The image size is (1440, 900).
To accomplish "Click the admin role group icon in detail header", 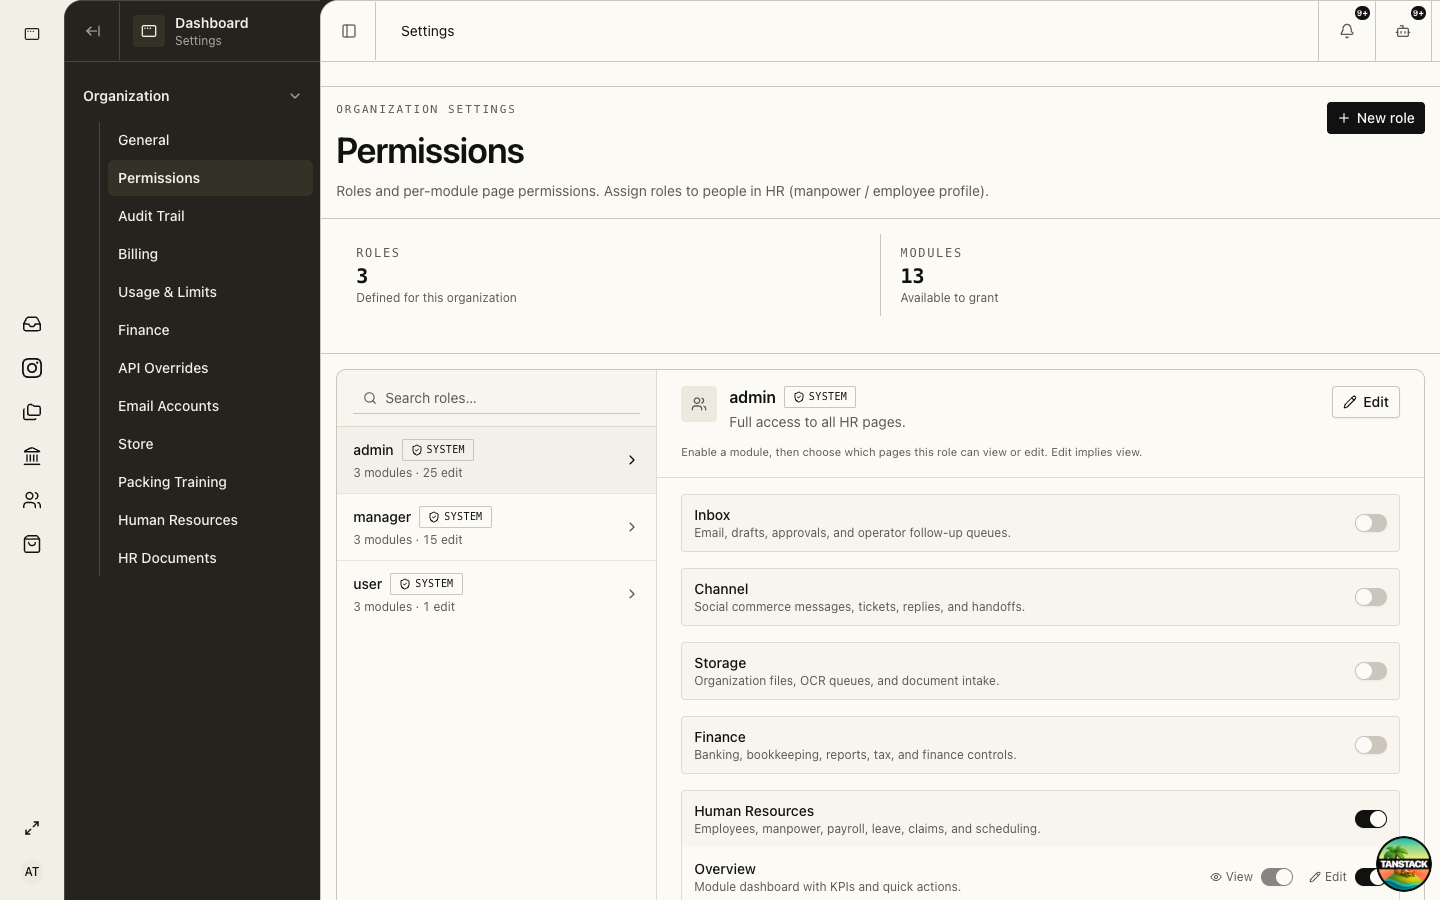I will tap(699, 404).
